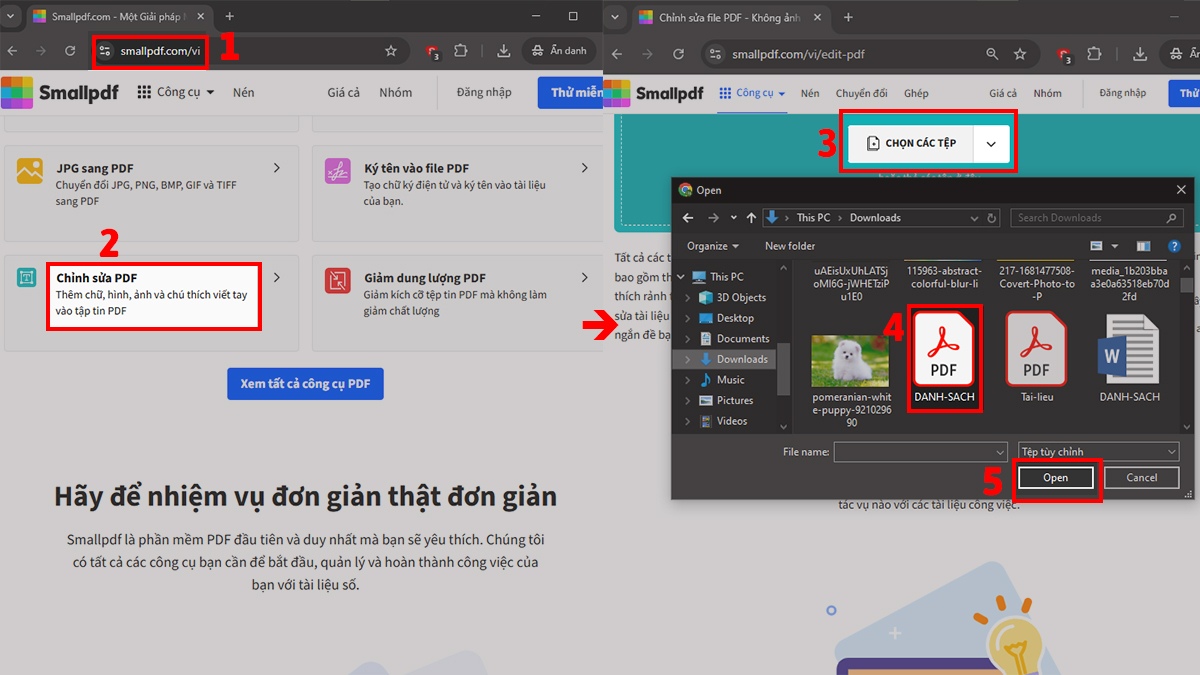This screenshot has width=1200, height=675.
Task: Select Nhóm in the left window navigation
Action: click(396, 92)
